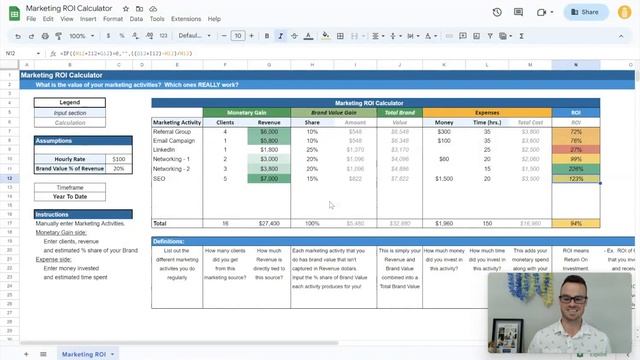Add a new sheet with plus button
This screenshot has height=360, width=640.
click(26, 354)
